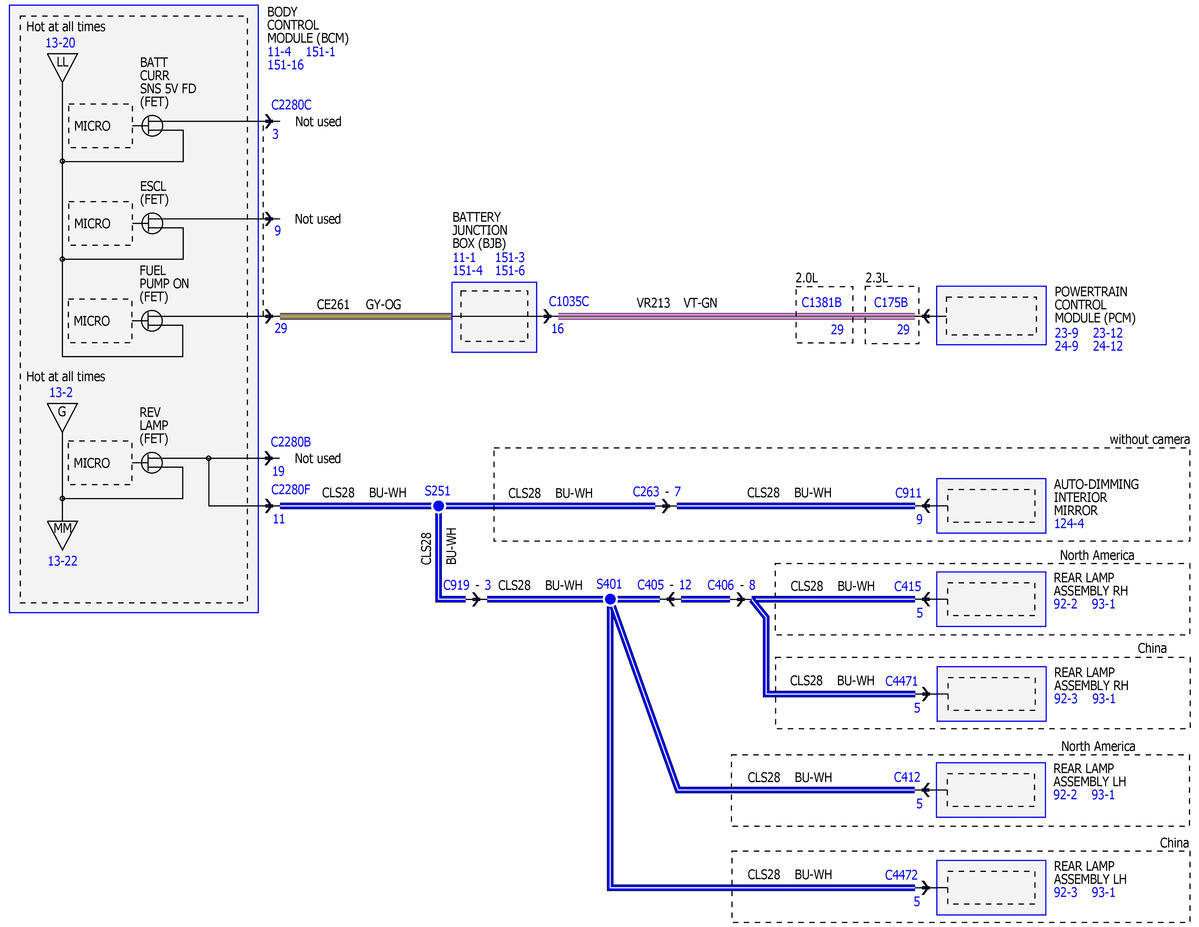Click connector C1381B for 2.0L

pyautogui.click(x=821, y=302)
